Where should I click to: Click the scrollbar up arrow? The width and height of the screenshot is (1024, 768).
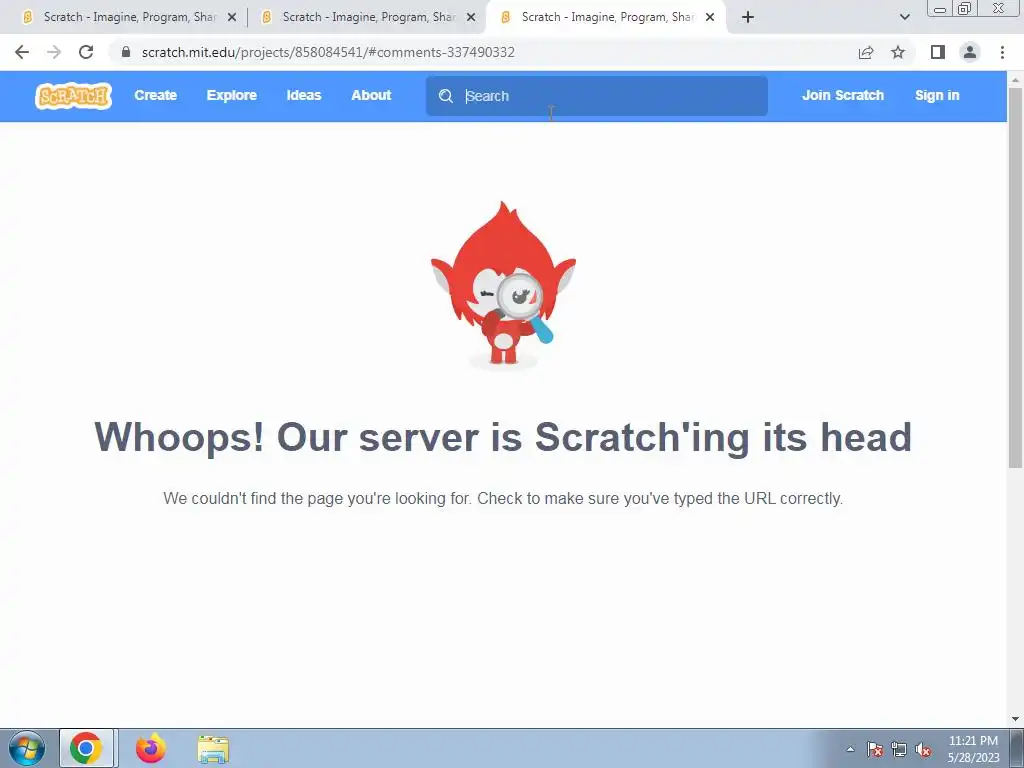click(1015, 80)
